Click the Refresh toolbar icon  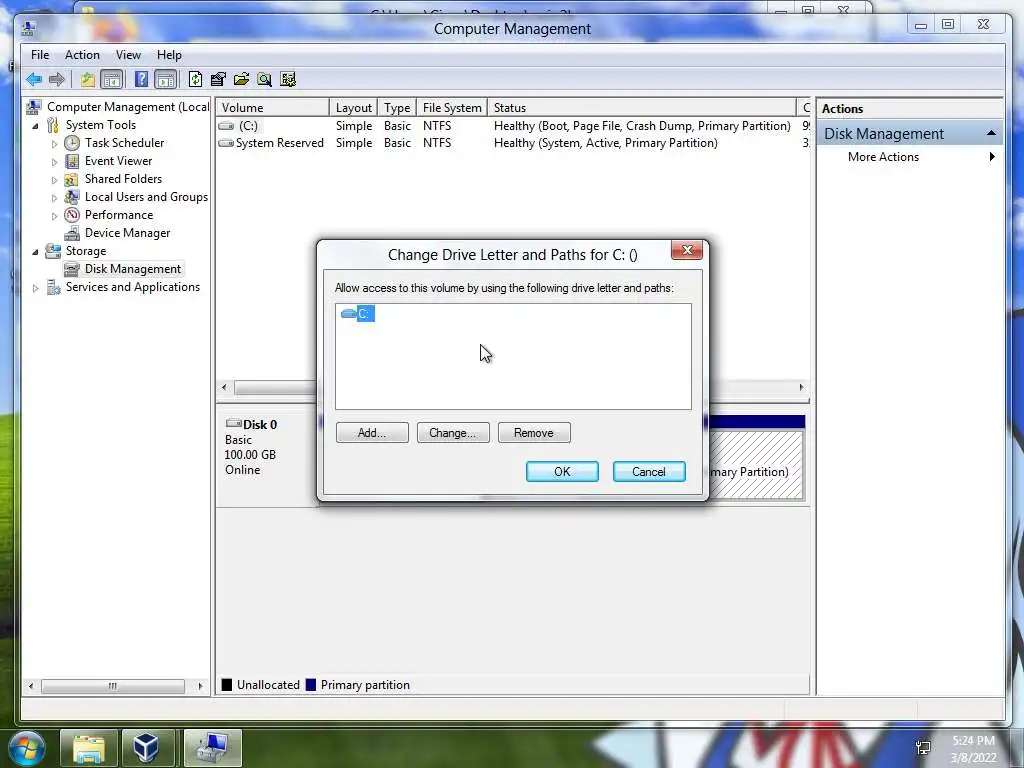coord(195,80)
